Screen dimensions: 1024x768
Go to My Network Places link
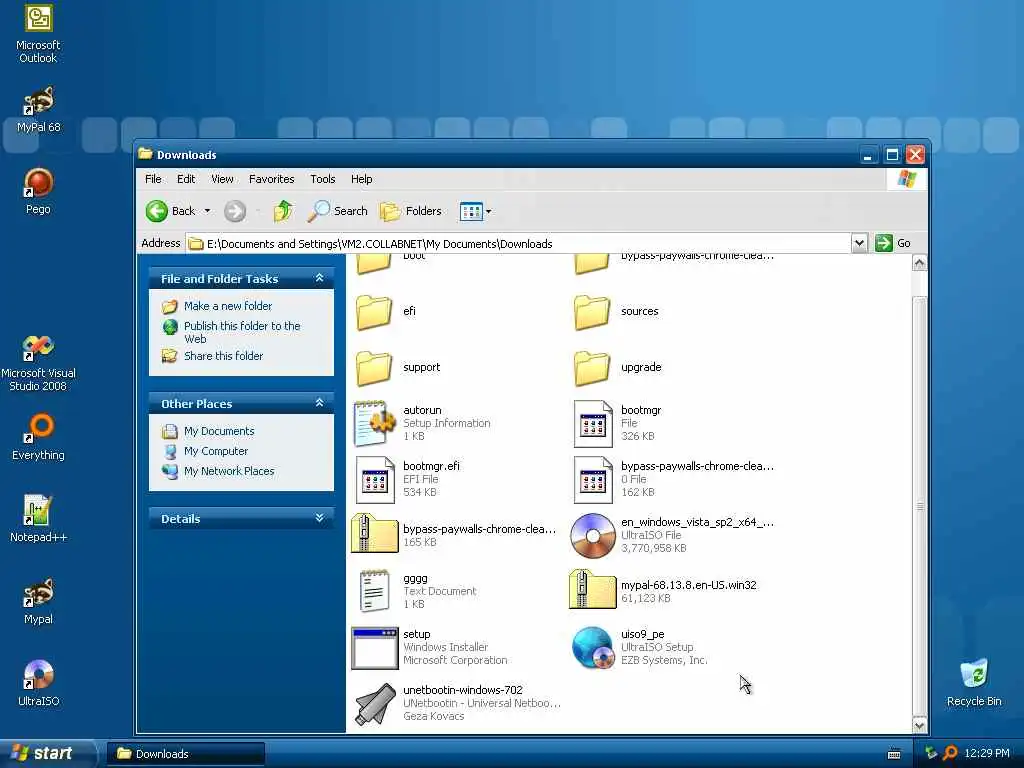pyautogui.click(x=229, y=471)
